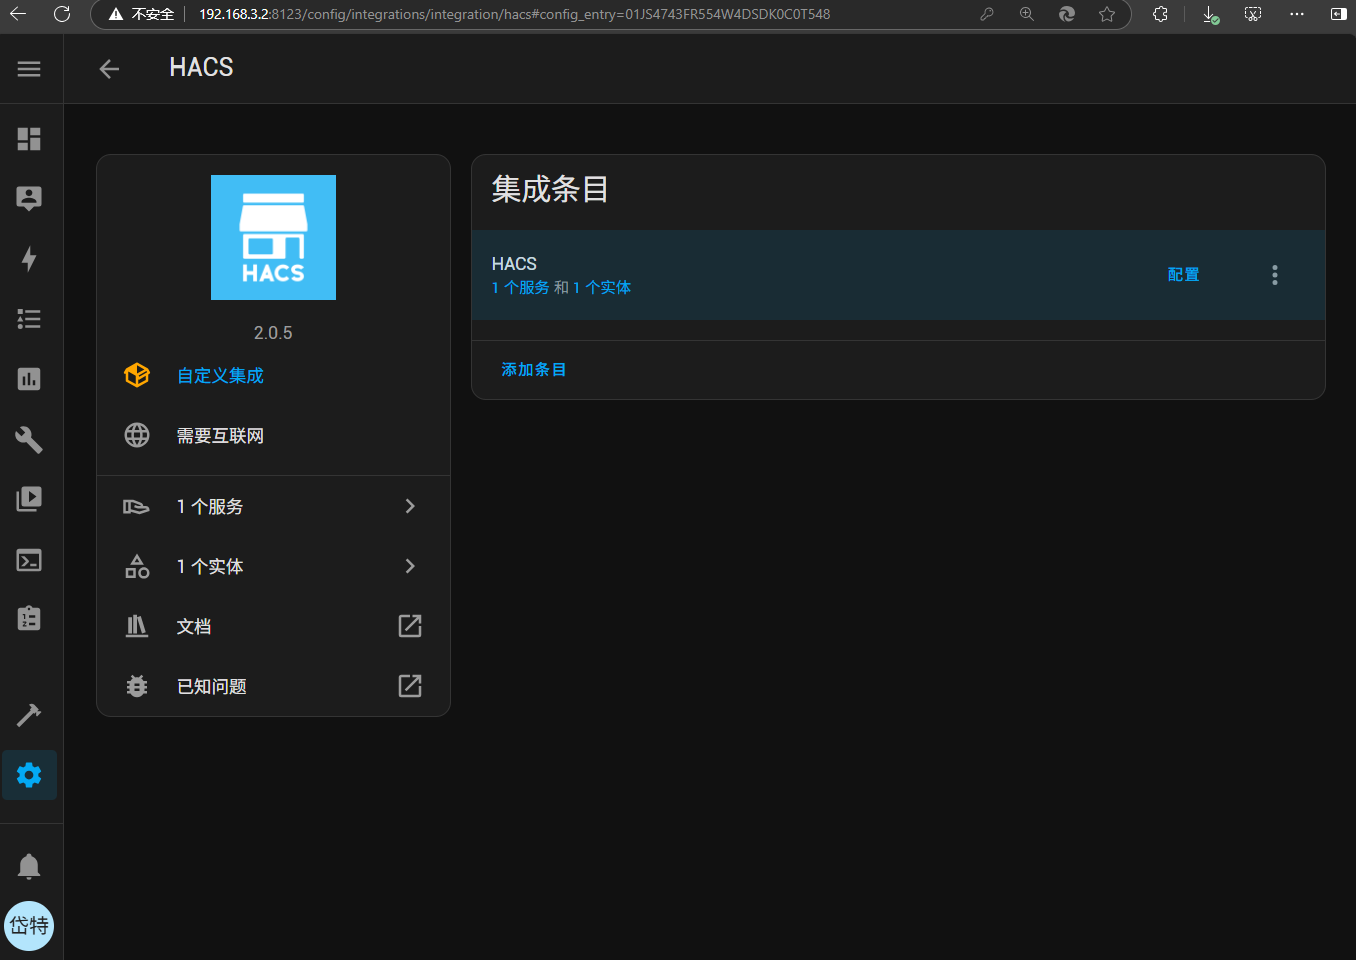The height and width of the screenshot is (960, 1356).
Task: Open the Energy lightning bolt icon
Action: [29, 259]
